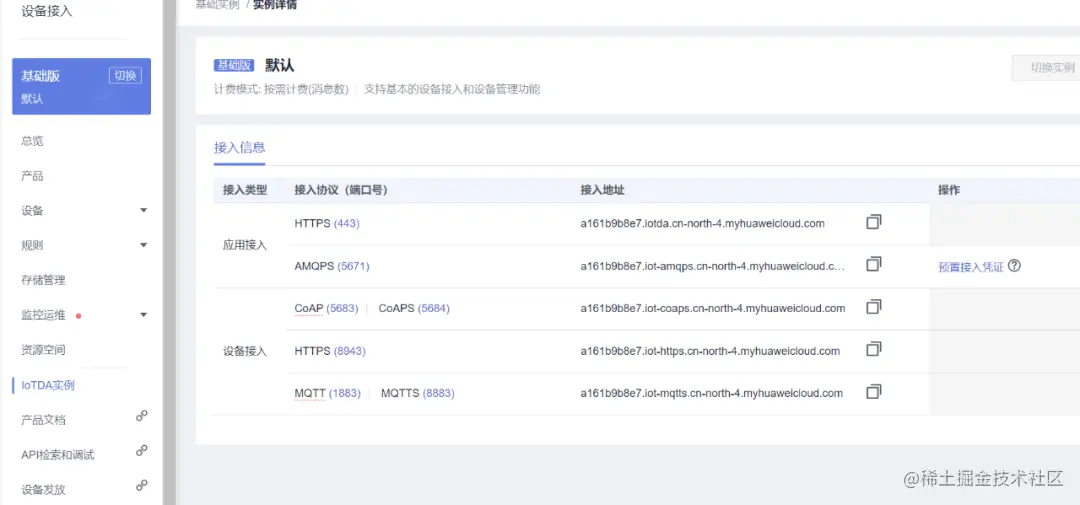Select the 基础版 默认 instance card
The width and height of the screenshot is (1080, 505).
(x=81, y=86)
